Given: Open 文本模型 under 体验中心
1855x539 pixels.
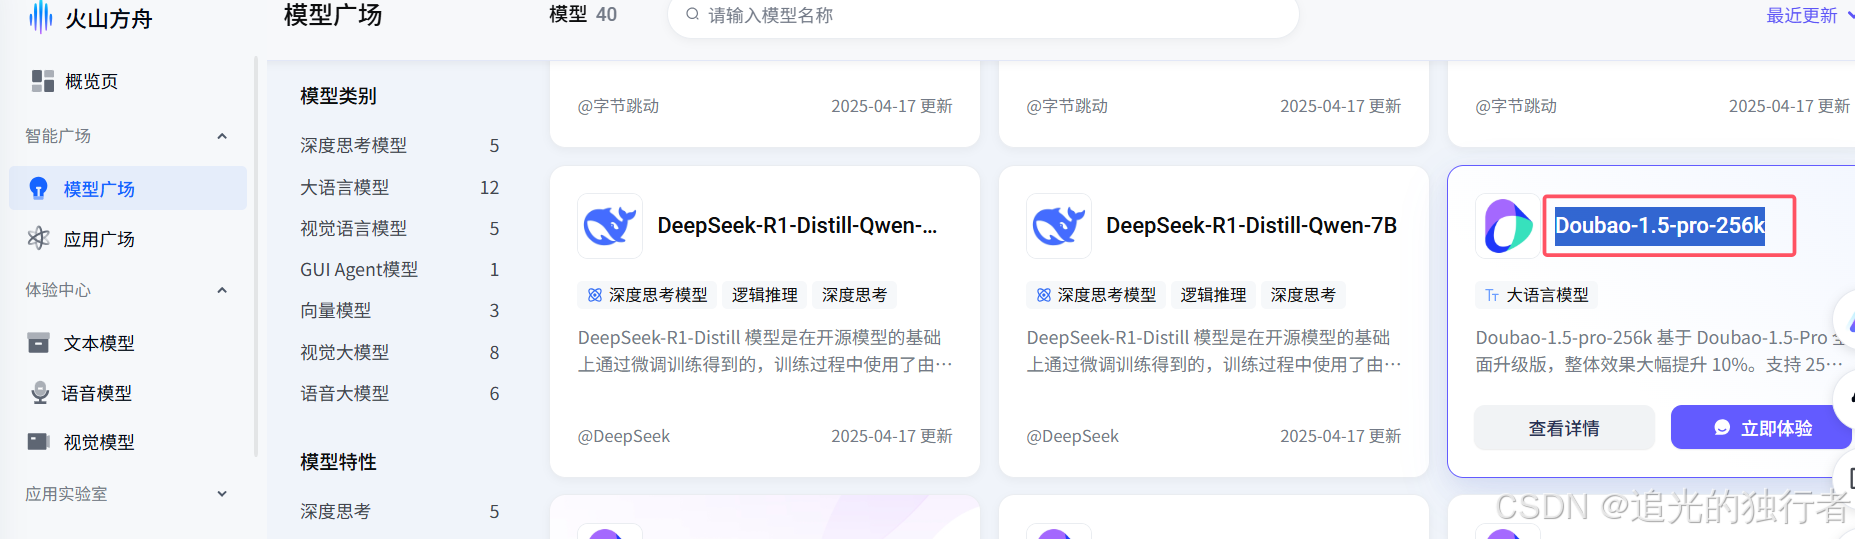Looking at the screenshot, I should pos(128,343).
